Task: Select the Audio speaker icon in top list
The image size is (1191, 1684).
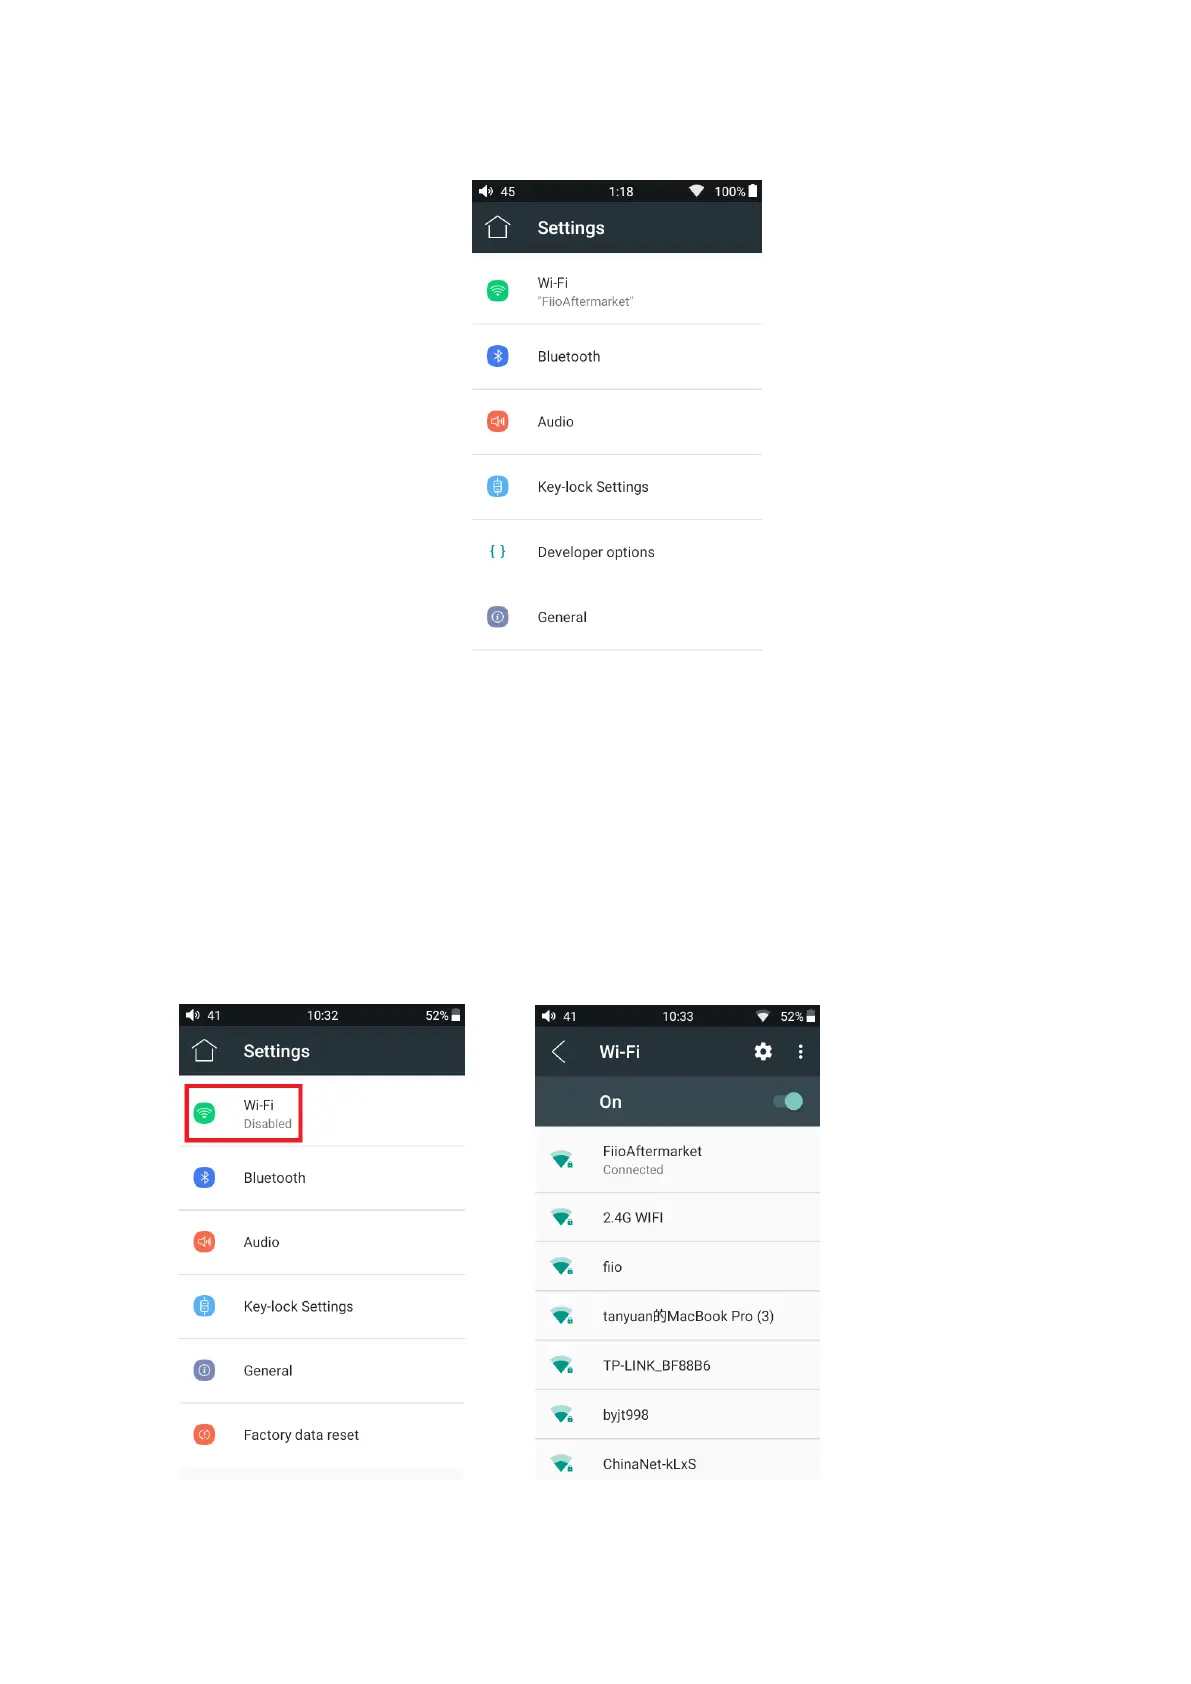Action: [498, 421]
